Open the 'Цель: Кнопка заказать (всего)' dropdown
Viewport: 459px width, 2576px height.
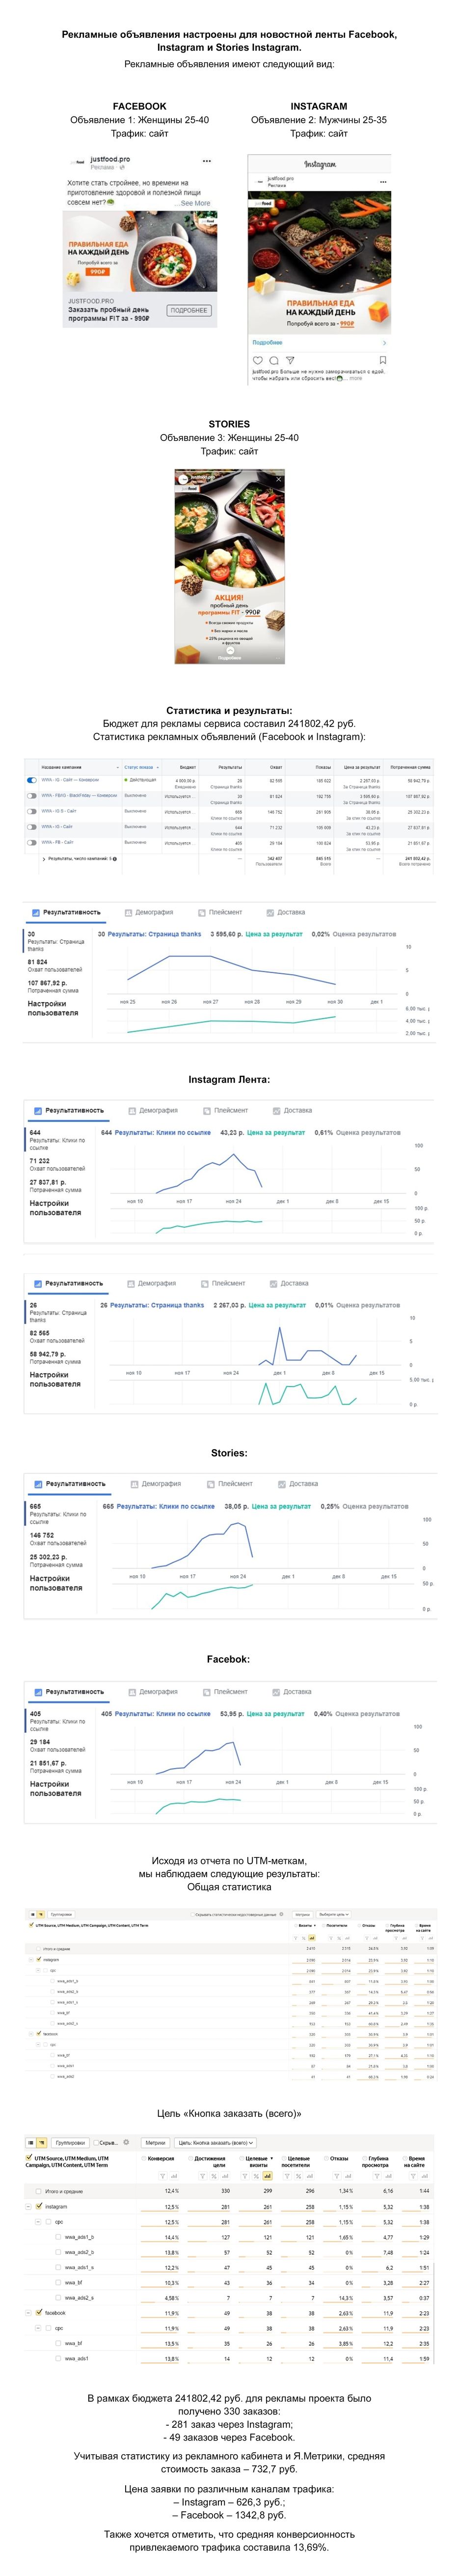pyautogui.click(x=216, y=2143)
